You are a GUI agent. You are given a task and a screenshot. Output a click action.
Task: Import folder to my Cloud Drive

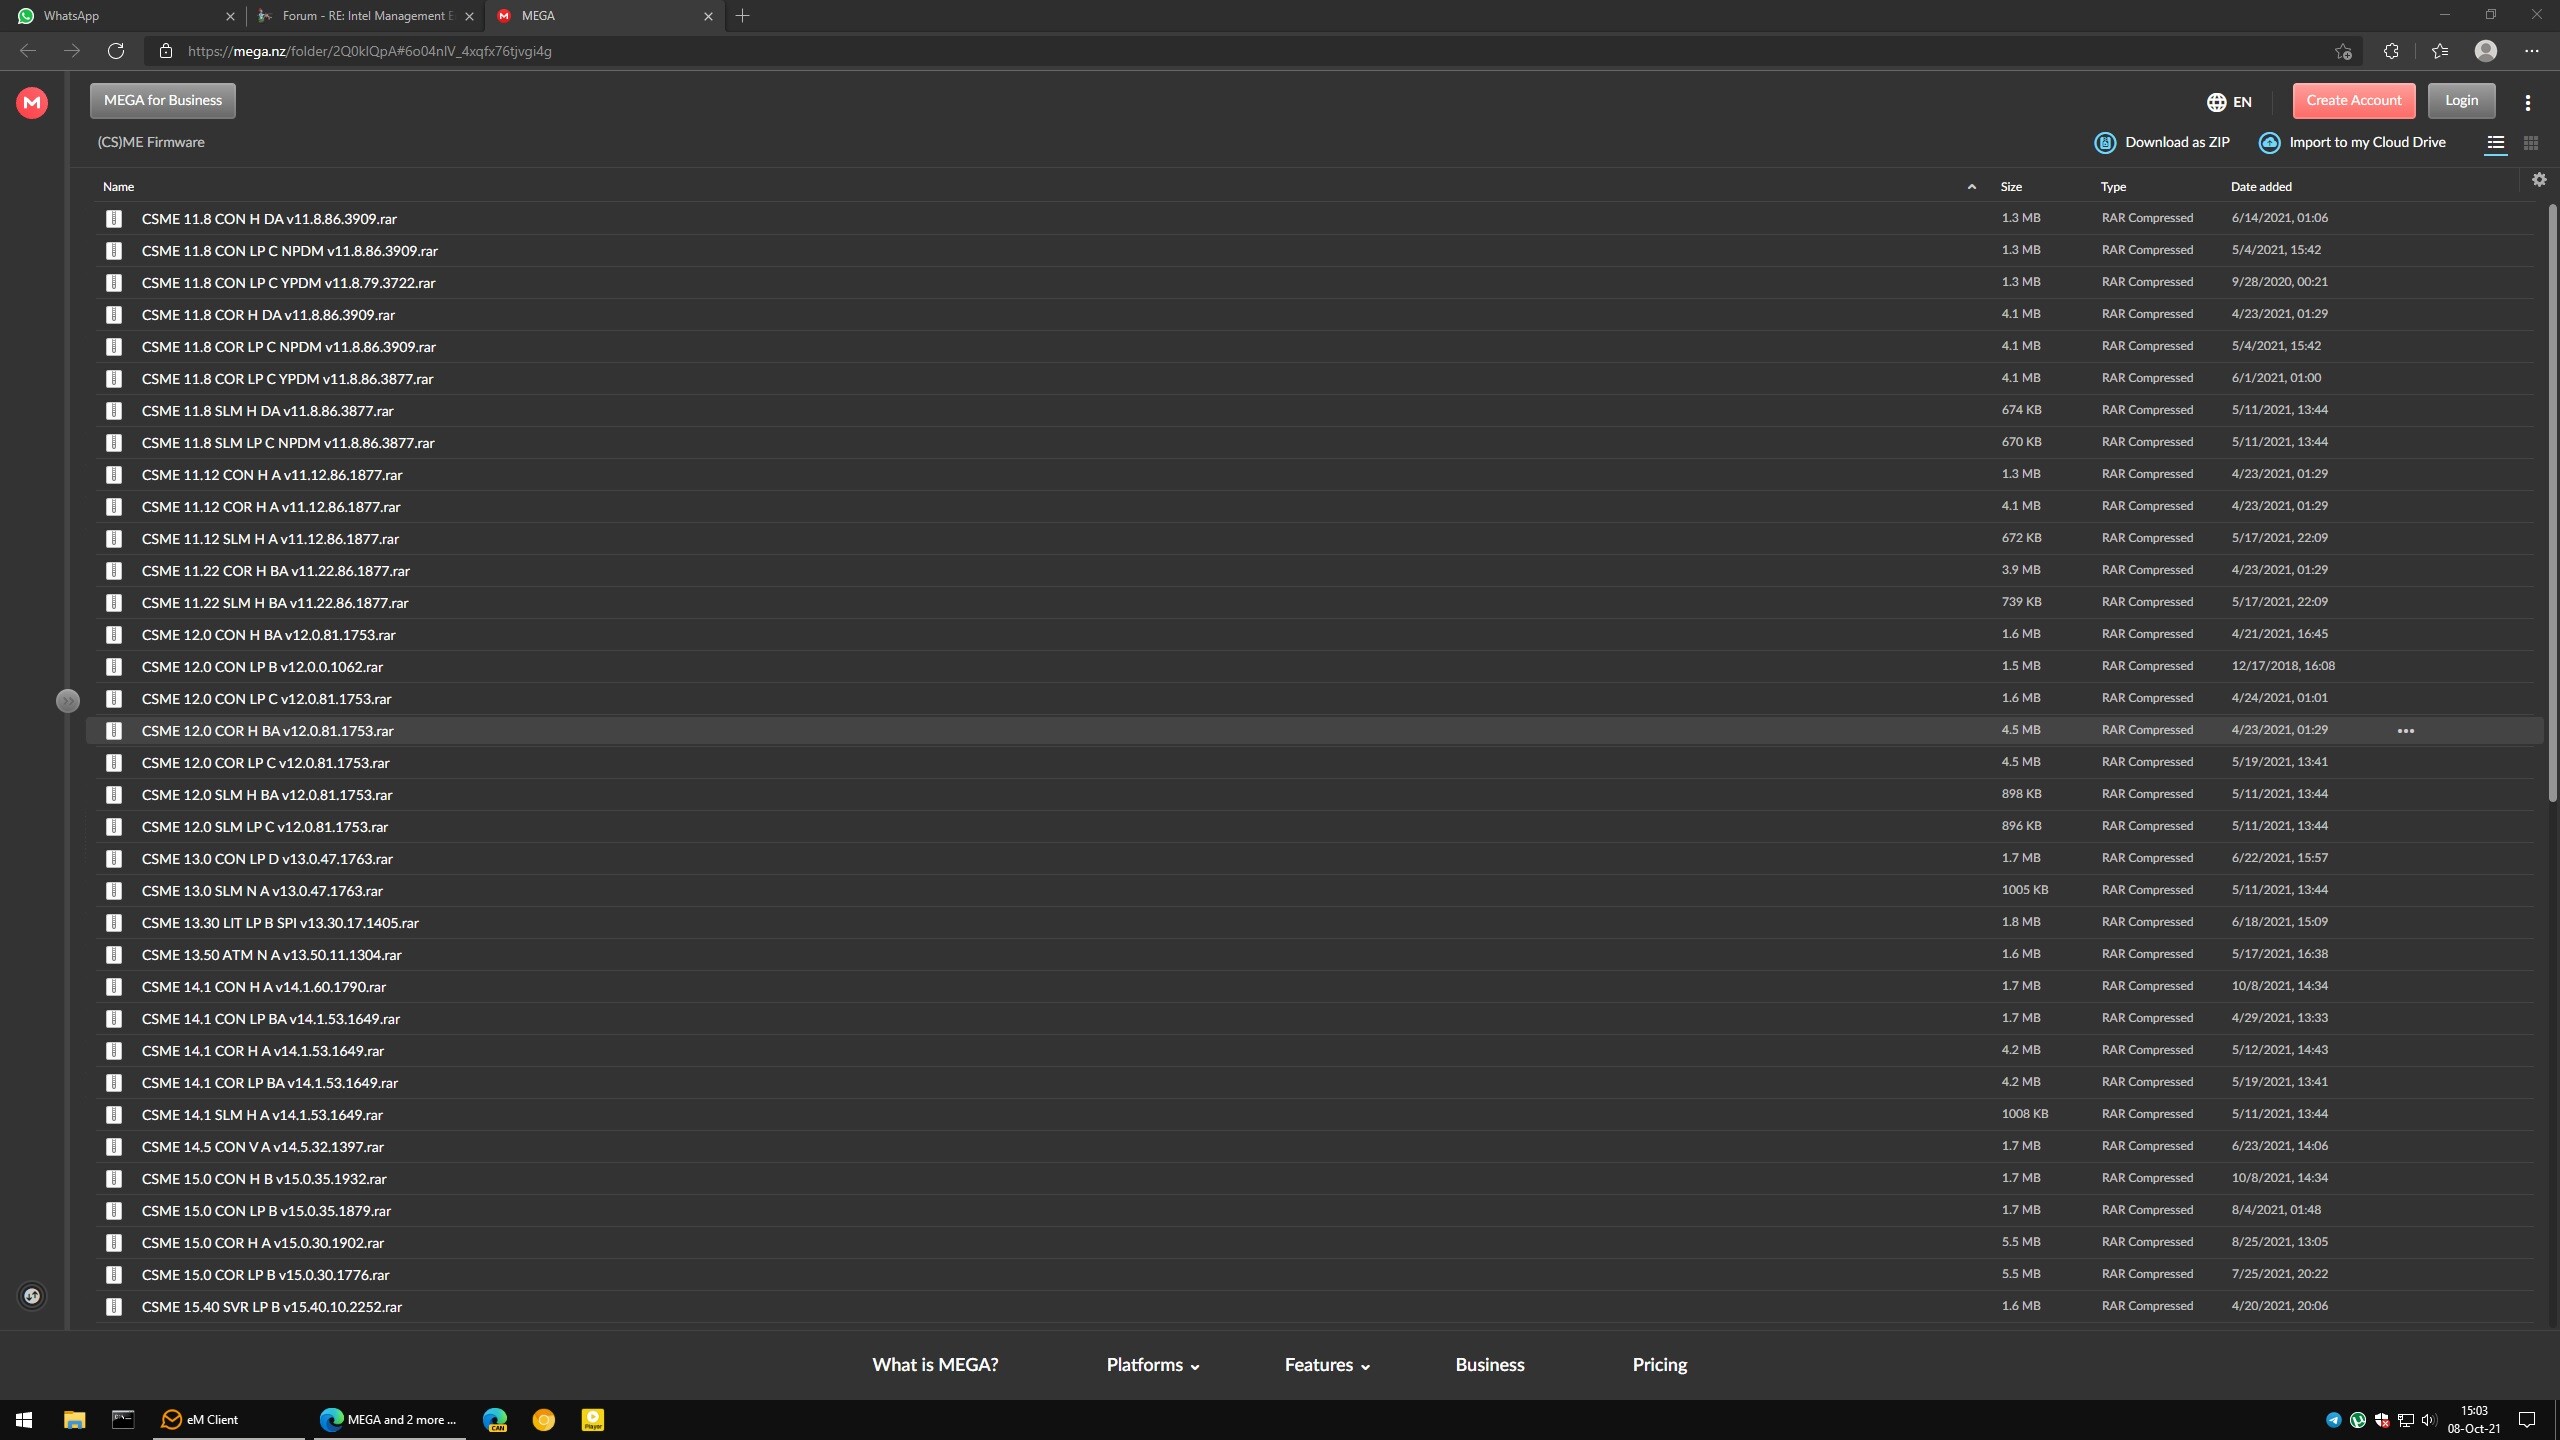(2352, 143)
